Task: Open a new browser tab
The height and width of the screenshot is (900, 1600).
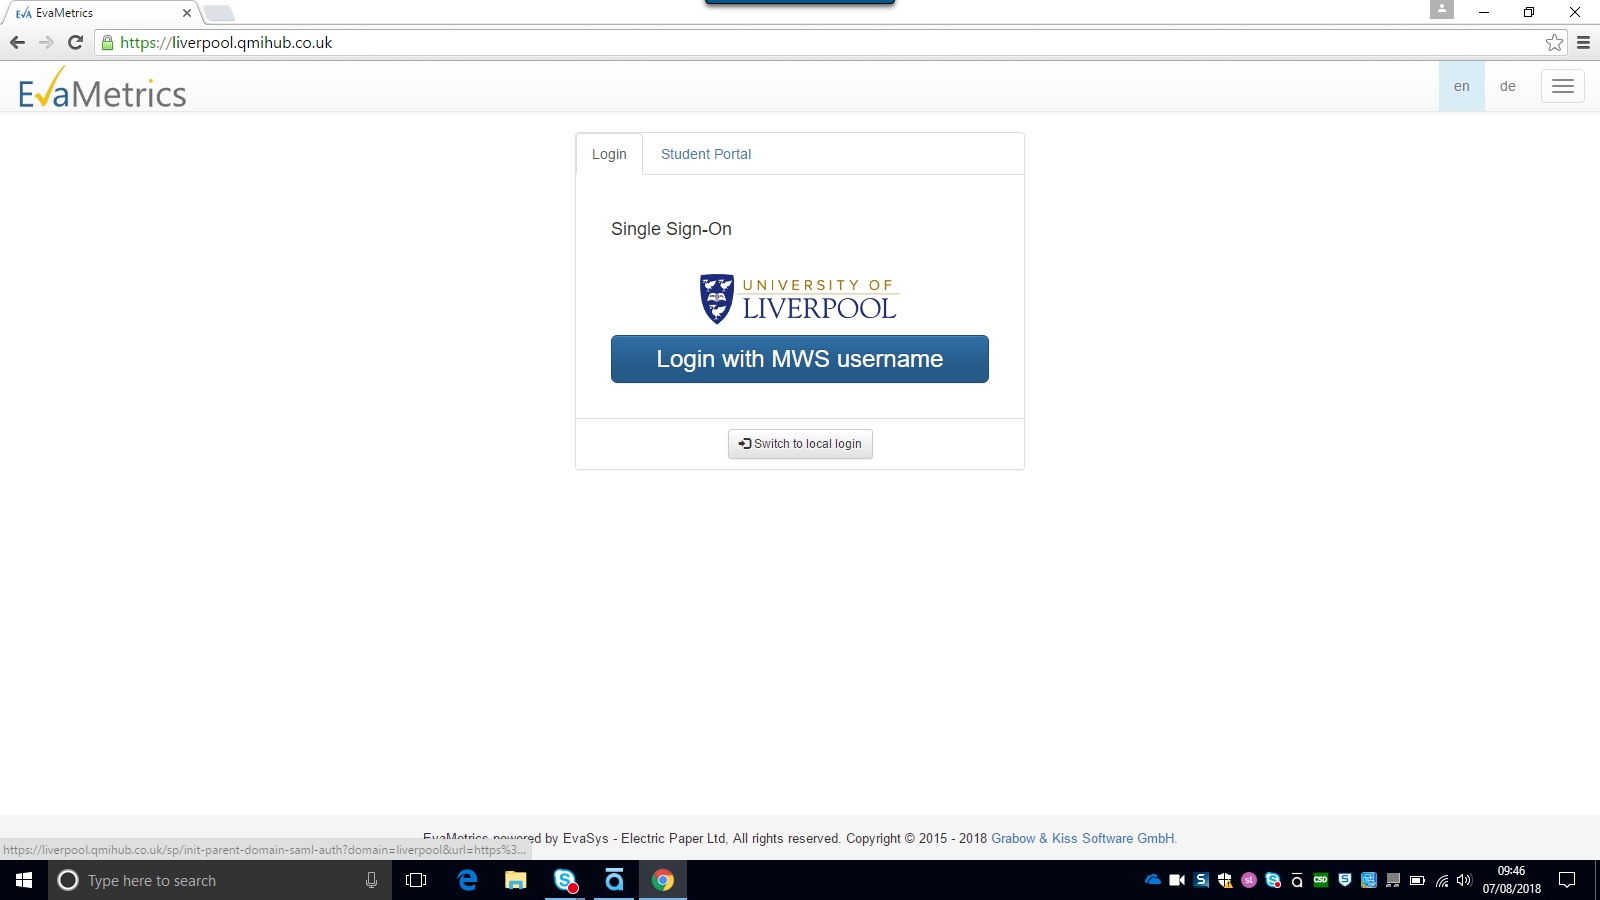Action: tap(219, 13)
